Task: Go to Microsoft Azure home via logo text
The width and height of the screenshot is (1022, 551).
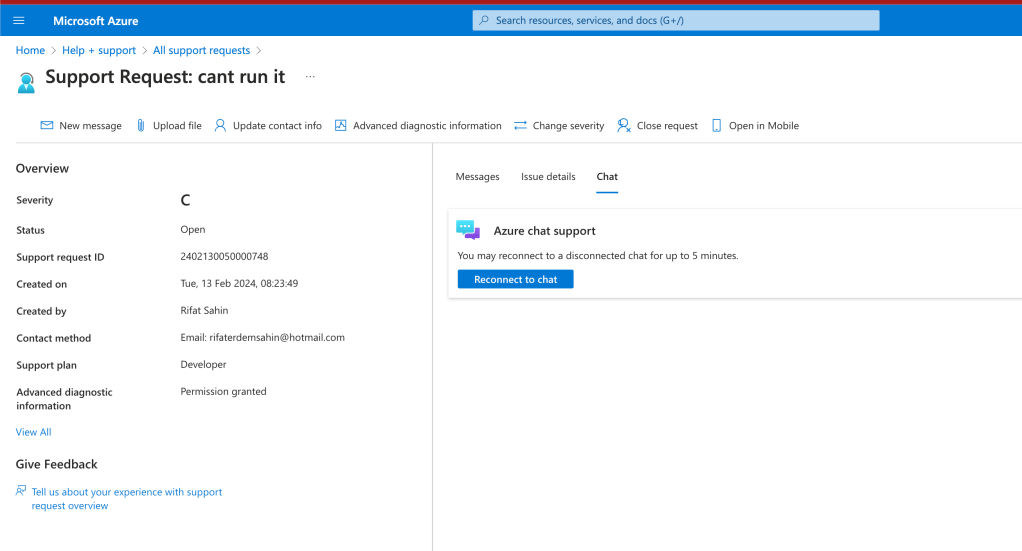Action: point(96,21)
